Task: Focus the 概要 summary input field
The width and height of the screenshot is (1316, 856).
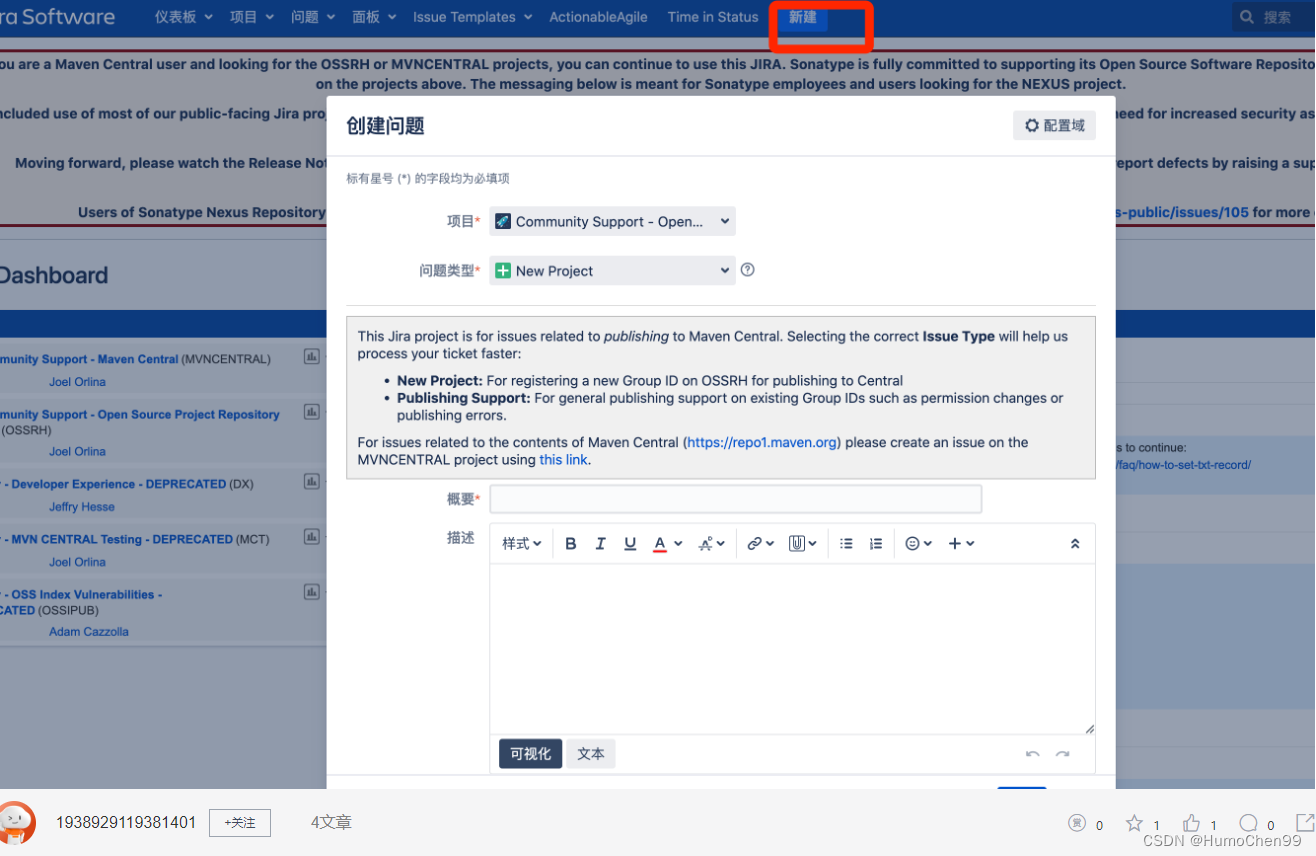Action: pyautogui.click(x=735, y=499)
